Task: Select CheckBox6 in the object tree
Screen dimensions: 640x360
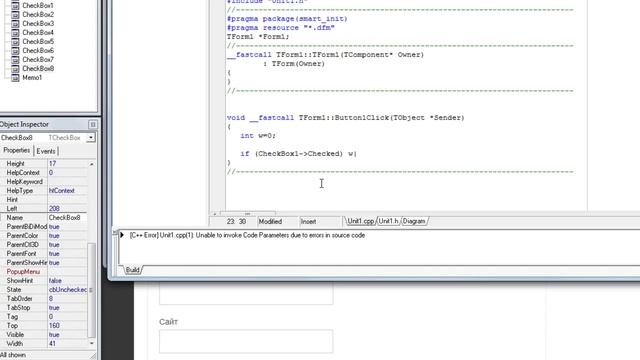Action: pyautogui.click(x=38, y=51)
